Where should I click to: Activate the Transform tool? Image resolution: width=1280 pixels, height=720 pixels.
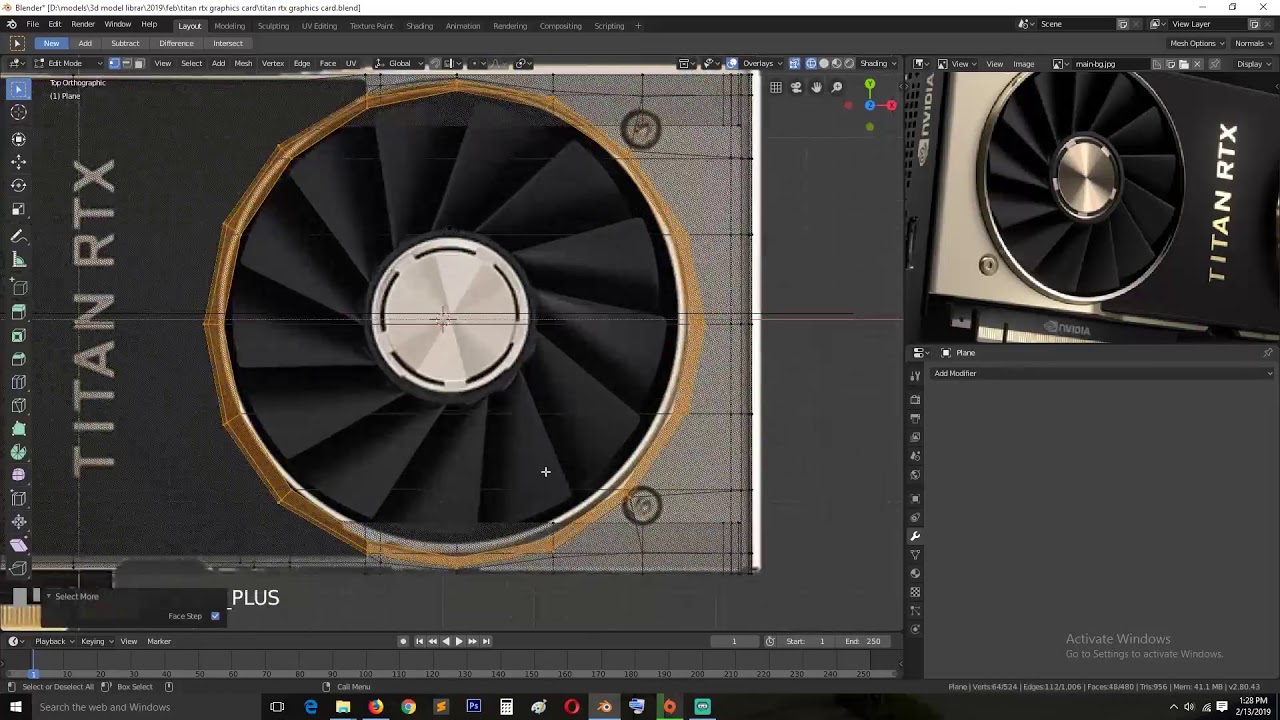point(19,137)
